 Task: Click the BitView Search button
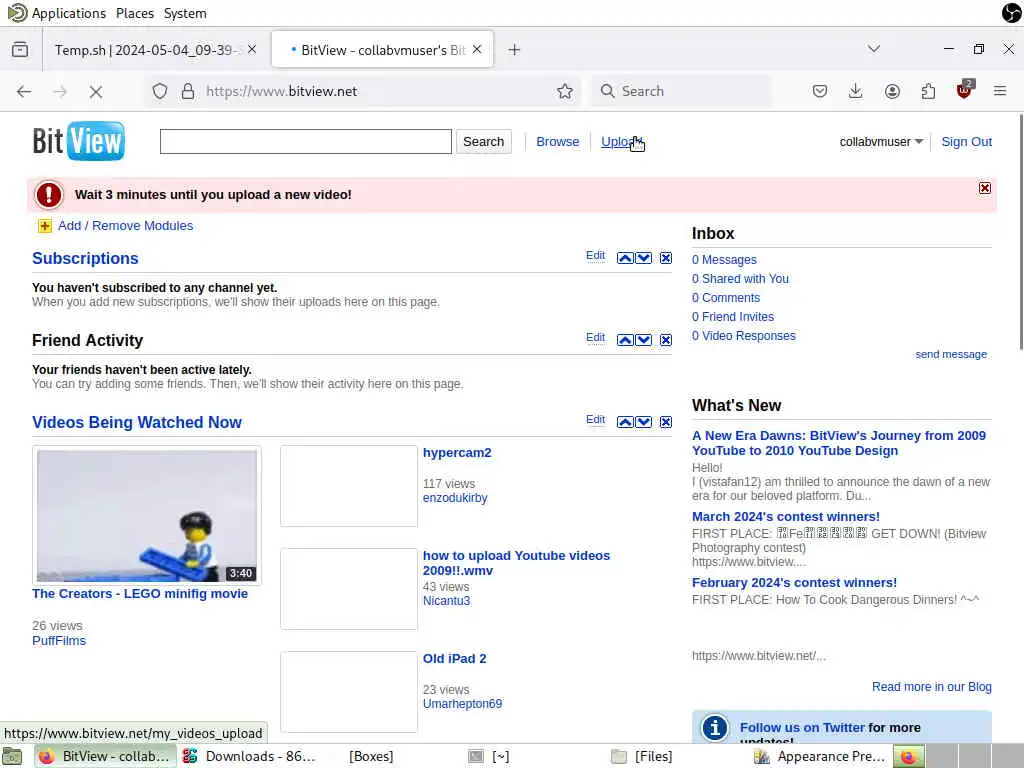coord(483,142)
